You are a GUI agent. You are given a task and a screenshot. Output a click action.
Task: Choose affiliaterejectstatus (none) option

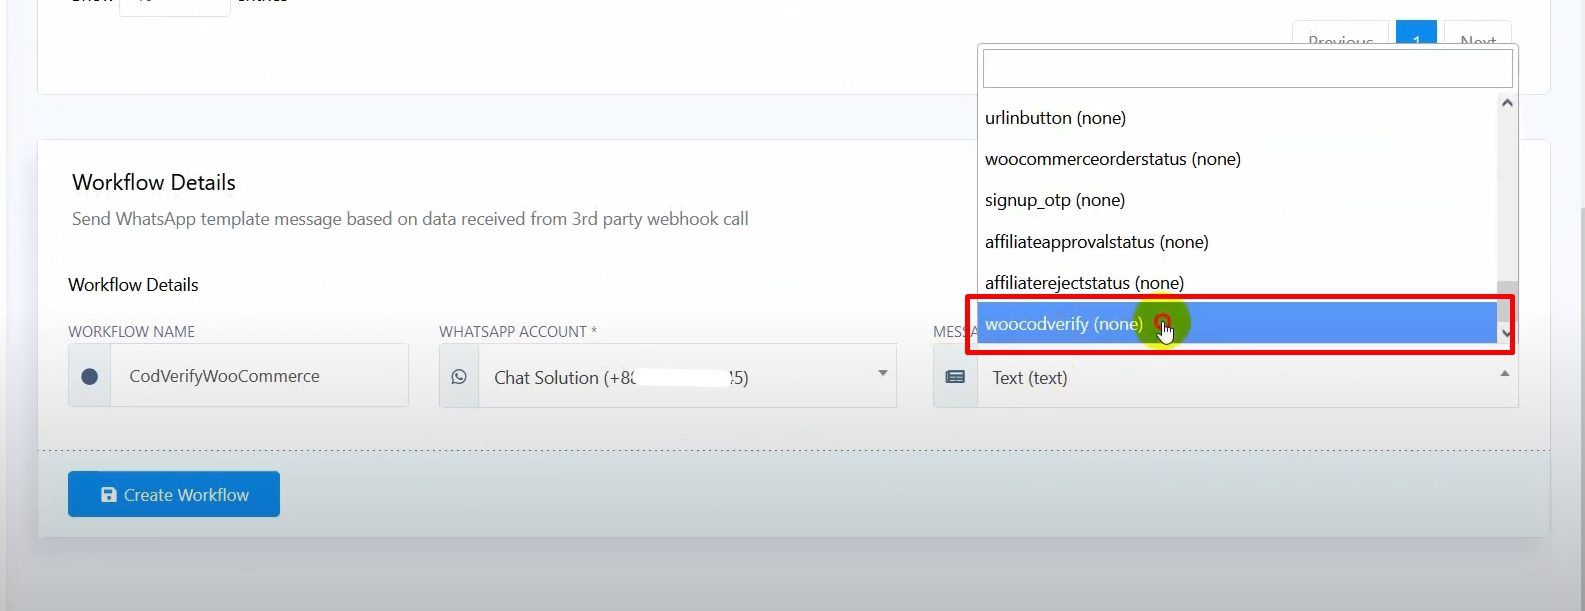[1084, 283]
